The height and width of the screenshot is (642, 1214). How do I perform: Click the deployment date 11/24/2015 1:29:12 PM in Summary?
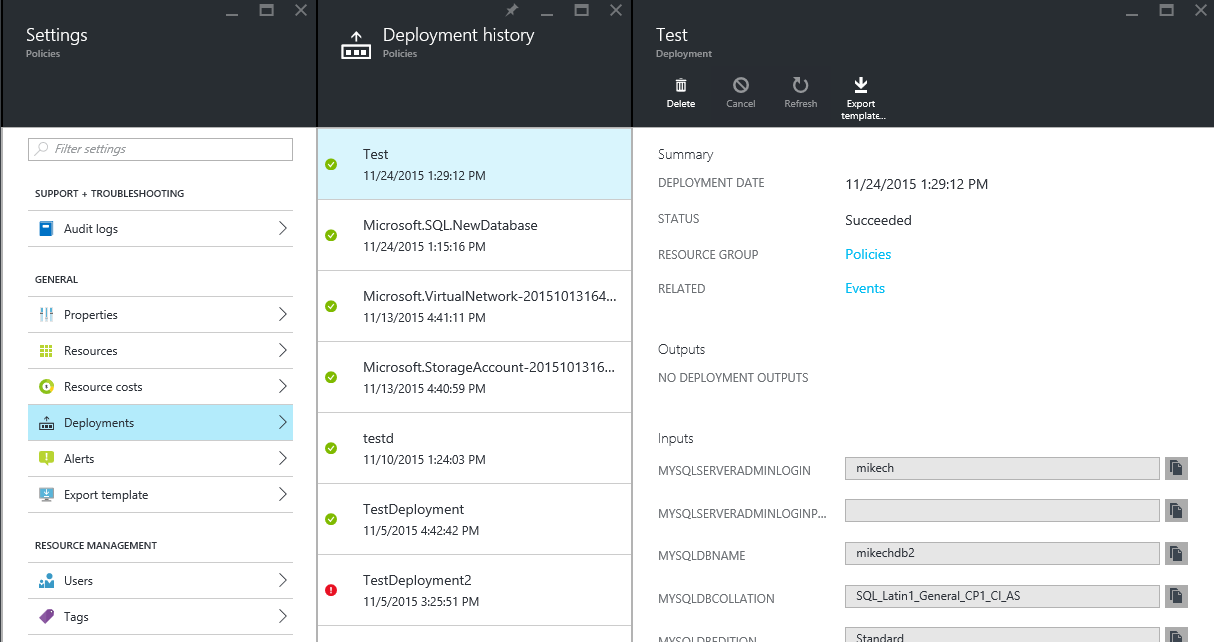point(916,184)
